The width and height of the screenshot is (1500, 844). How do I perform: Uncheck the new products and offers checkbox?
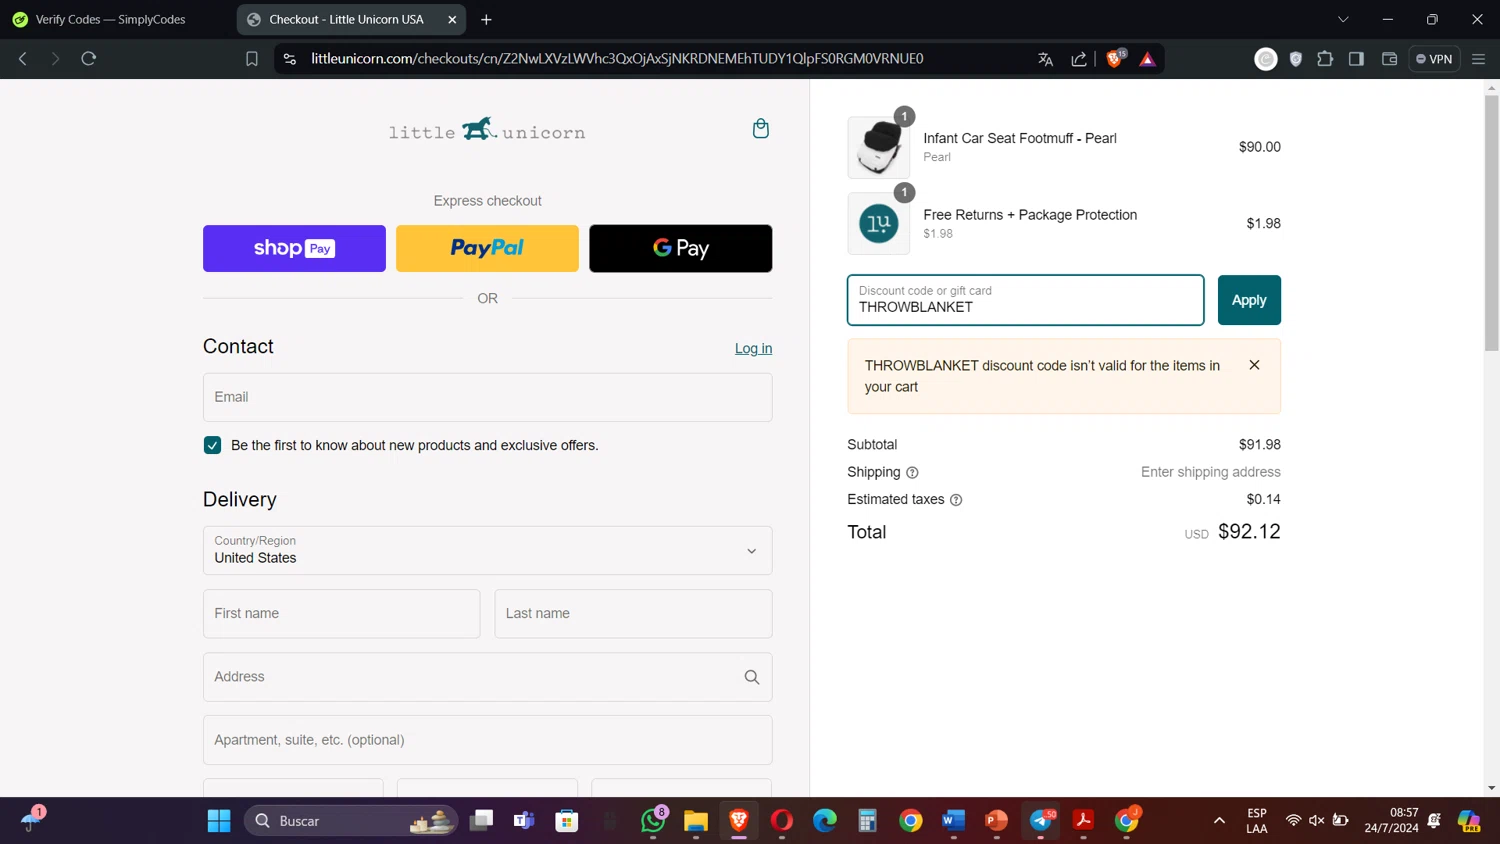click(212, 445)
